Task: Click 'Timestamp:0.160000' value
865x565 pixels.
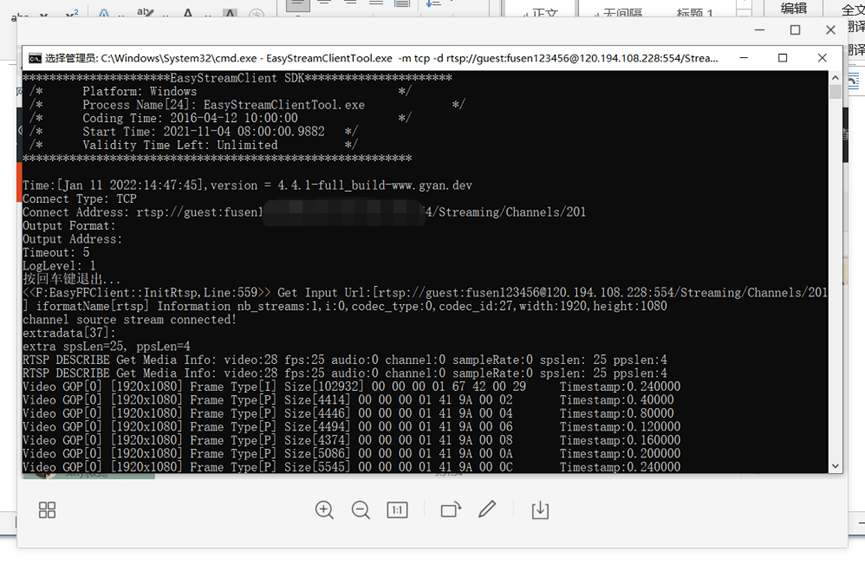Action: click(x=620, y=440)
